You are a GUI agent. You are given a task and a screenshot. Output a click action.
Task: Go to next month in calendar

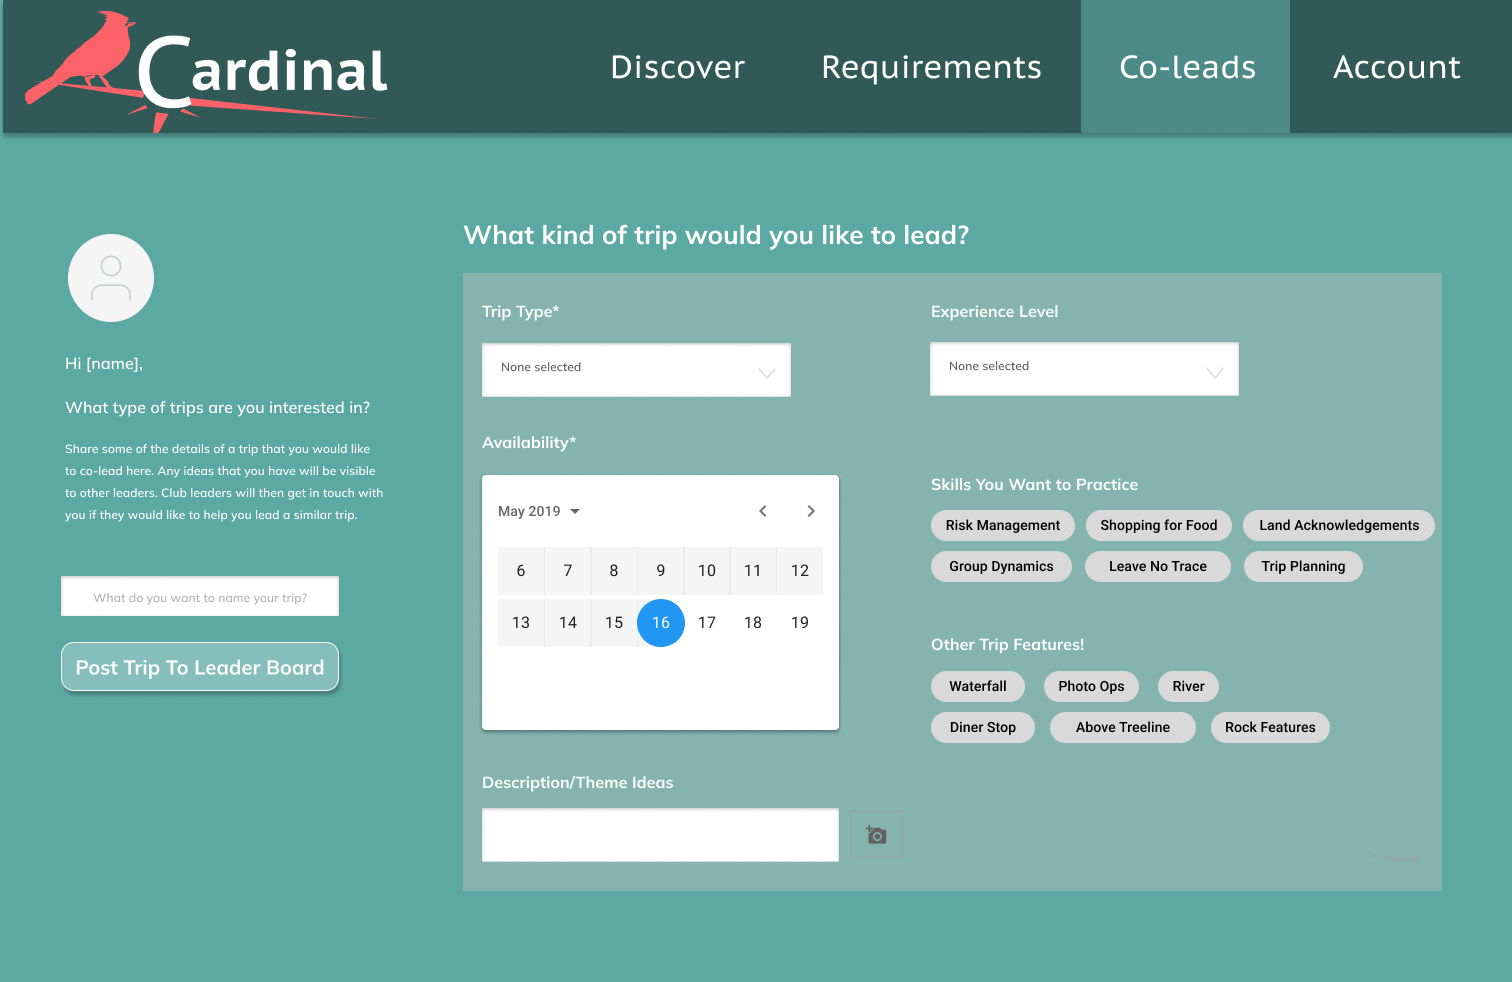pyautogui.click(x=811, y=511)
